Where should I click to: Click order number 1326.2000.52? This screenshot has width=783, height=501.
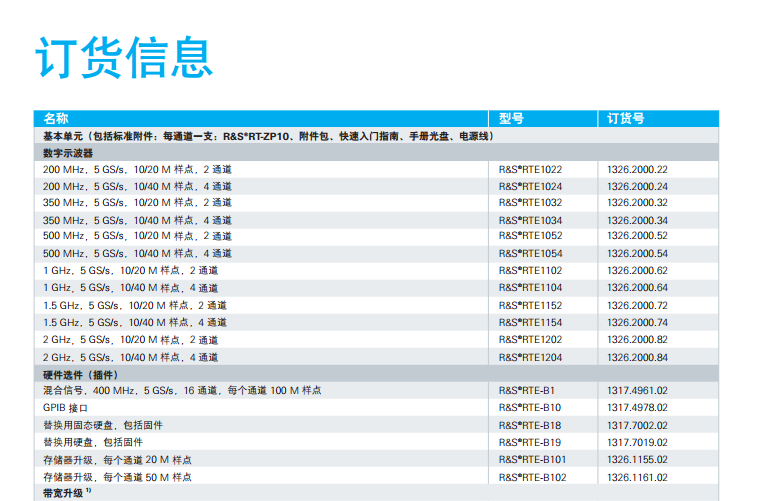(x=637, y=236)
